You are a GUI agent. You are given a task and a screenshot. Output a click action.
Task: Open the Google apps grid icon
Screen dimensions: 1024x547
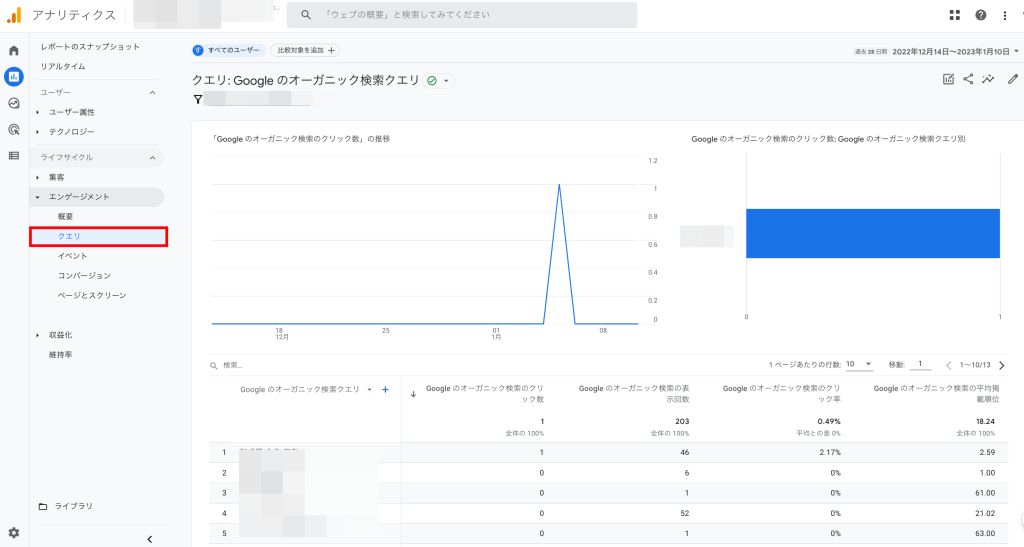954,15
